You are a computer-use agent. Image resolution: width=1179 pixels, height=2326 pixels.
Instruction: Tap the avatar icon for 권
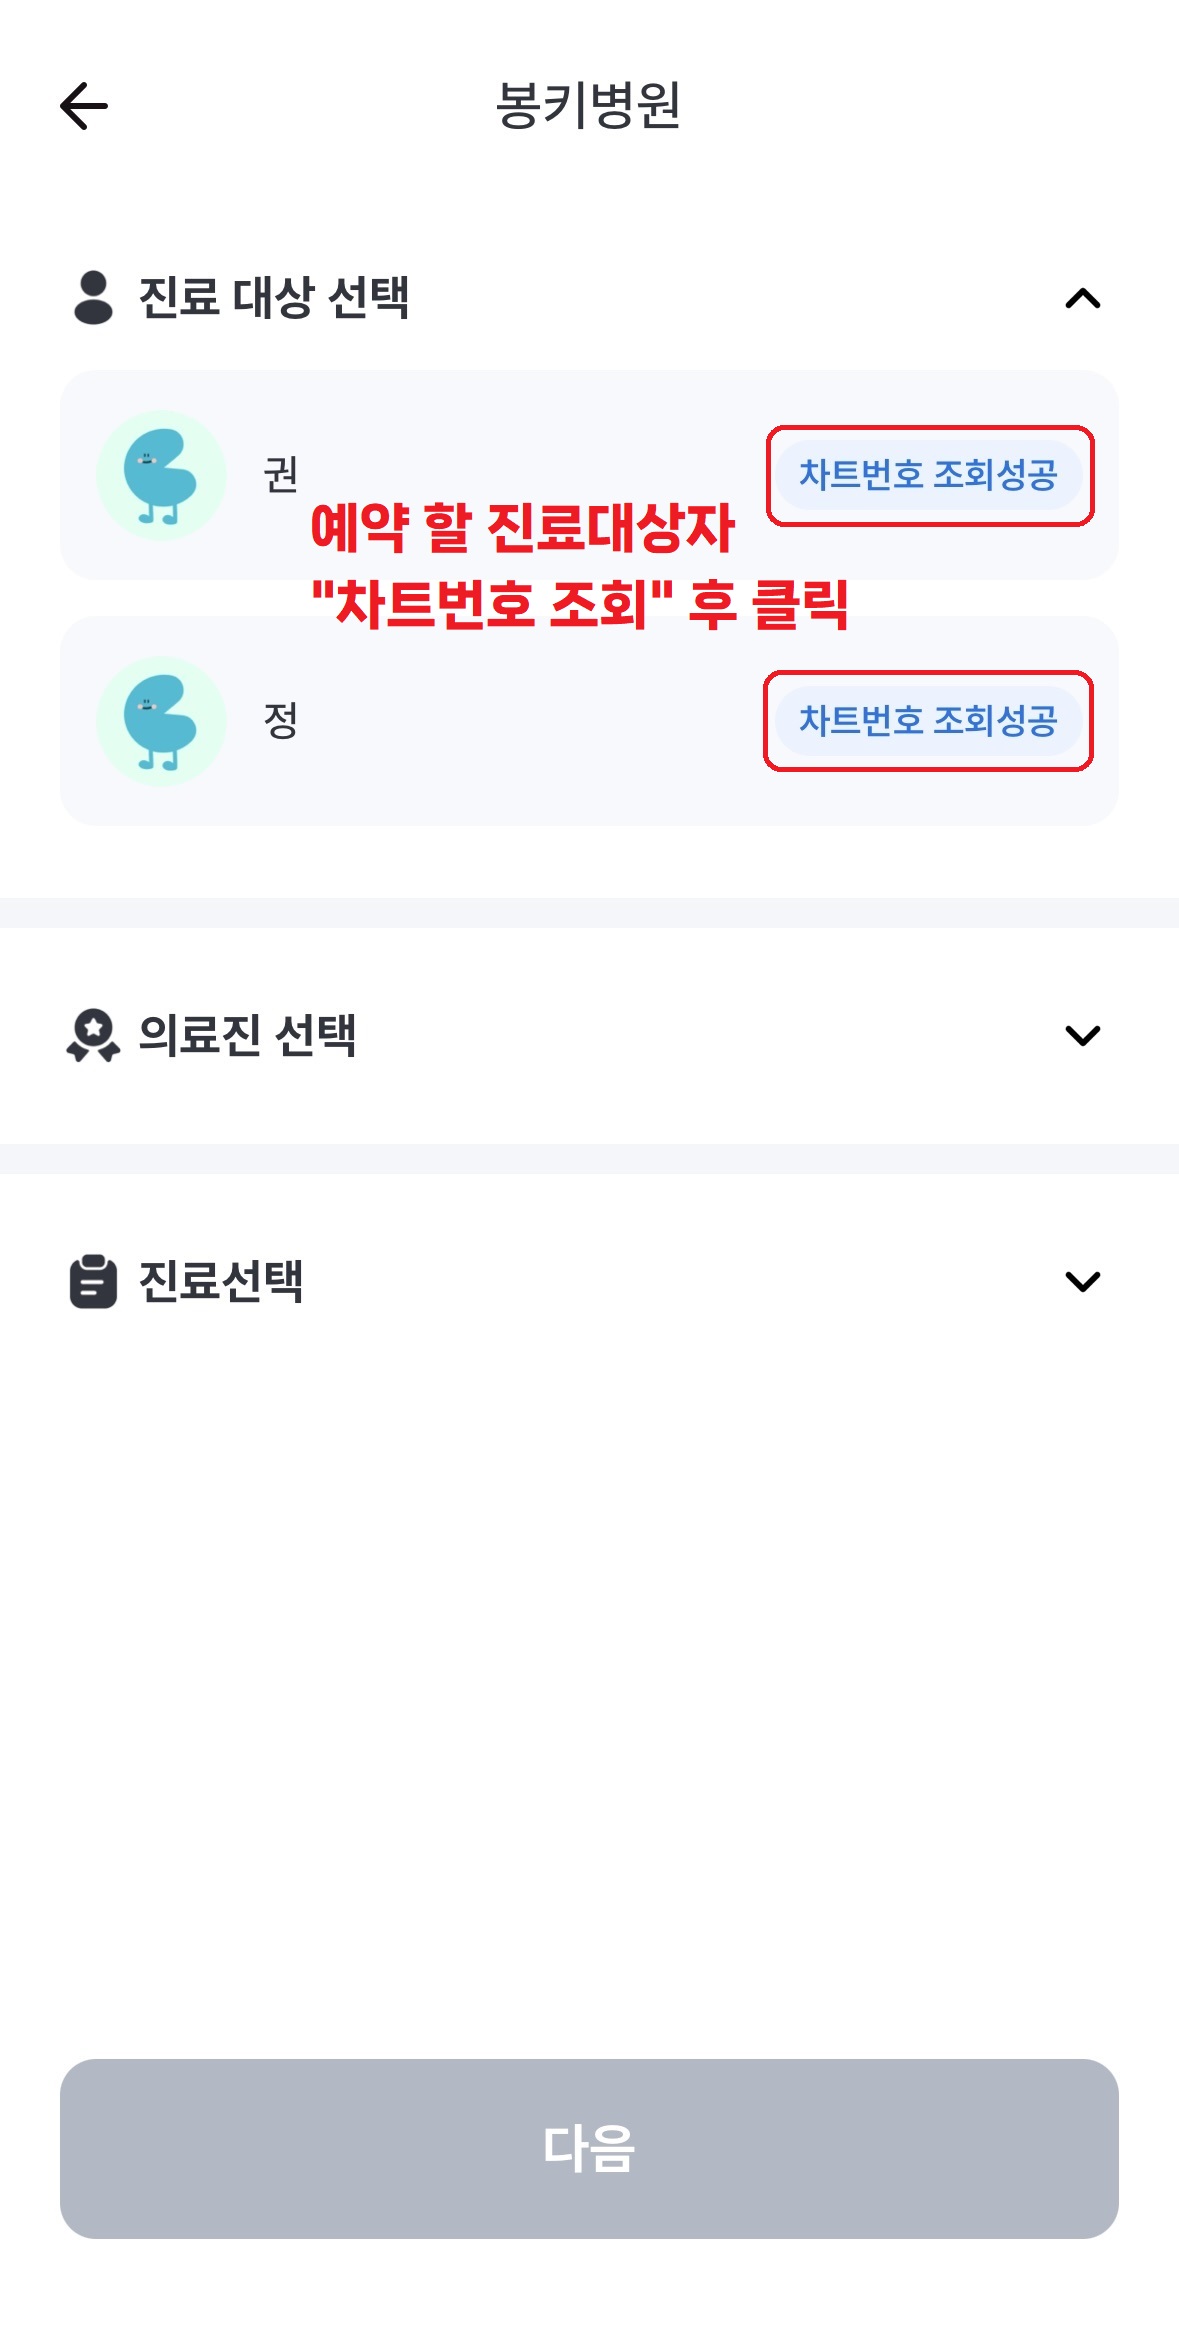pyautogui.click(x=160, y=476)
